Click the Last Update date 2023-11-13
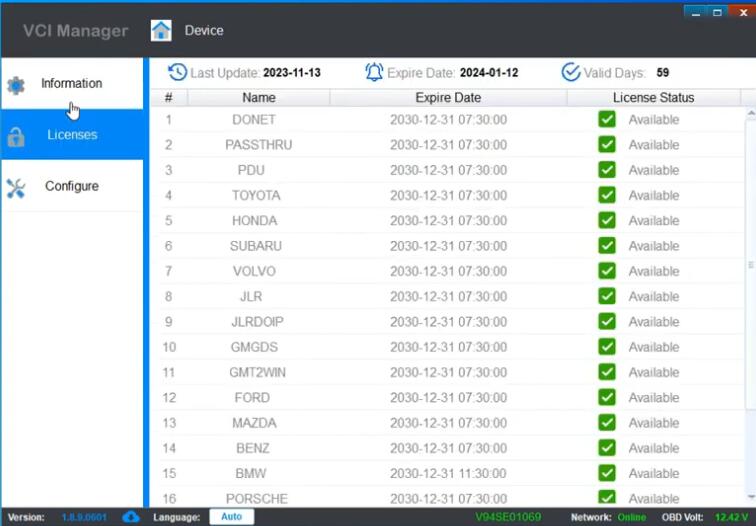 click(292, 73)
